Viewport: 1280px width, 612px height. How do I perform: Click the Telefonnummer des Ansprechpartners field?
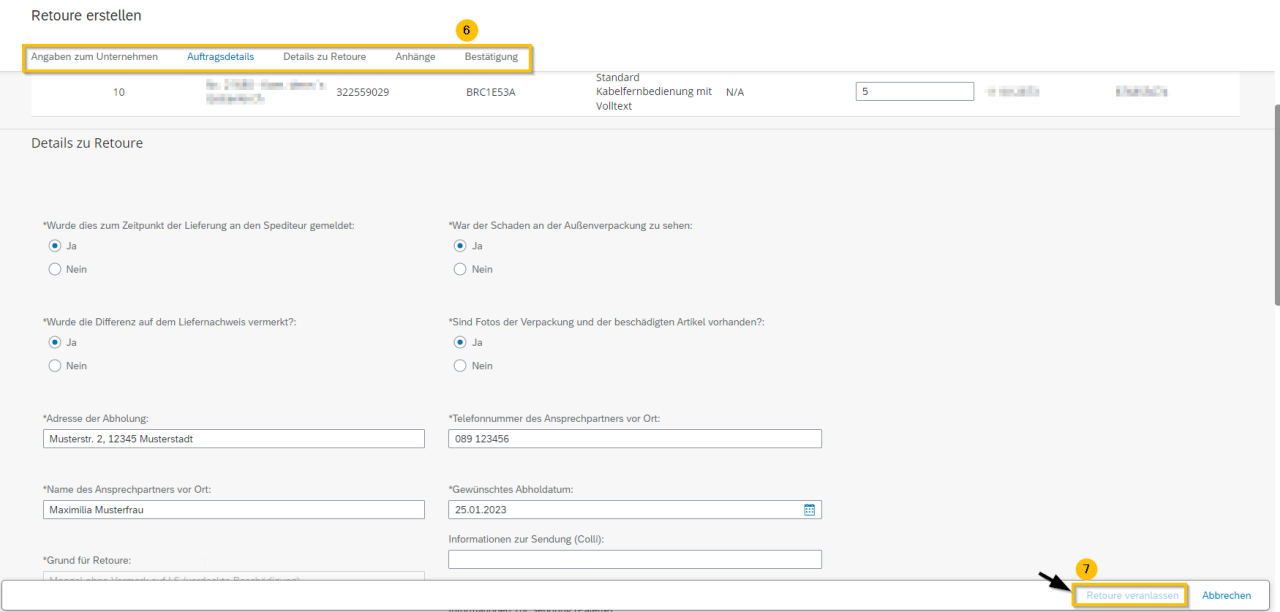(x=635, y=439)
